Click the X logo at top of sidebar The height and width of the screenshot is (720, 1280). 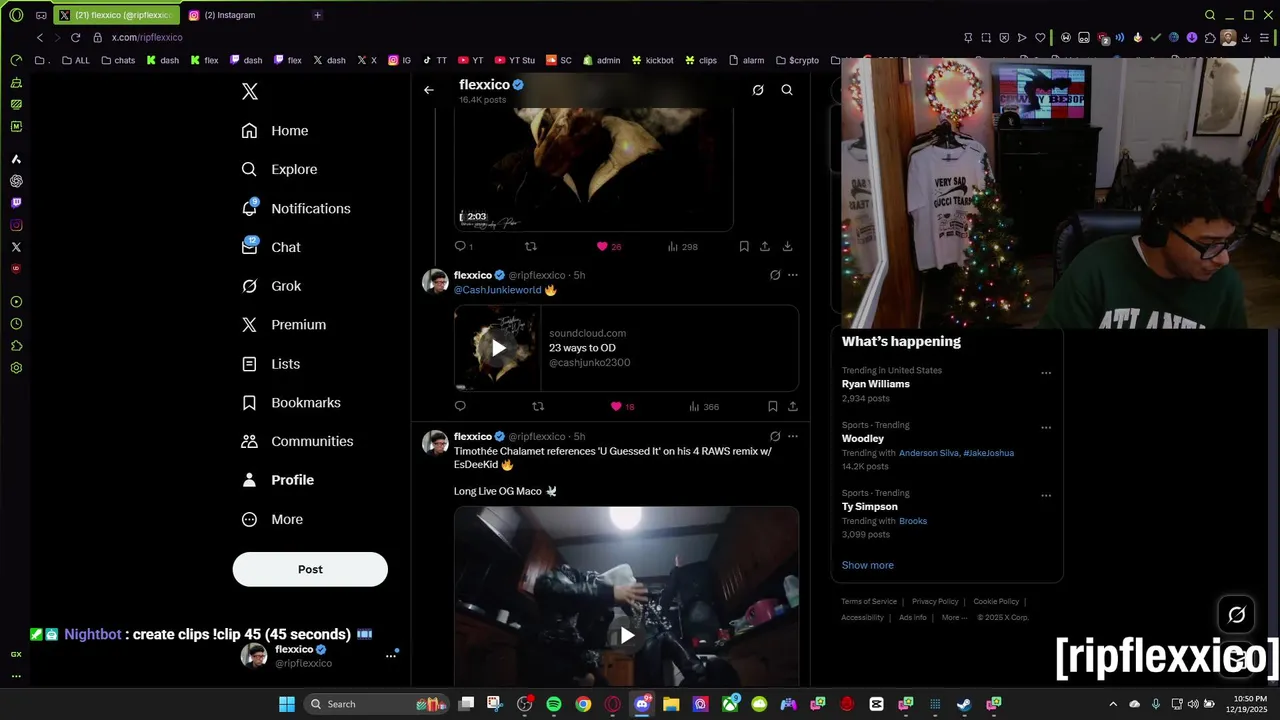click(250, 91)
